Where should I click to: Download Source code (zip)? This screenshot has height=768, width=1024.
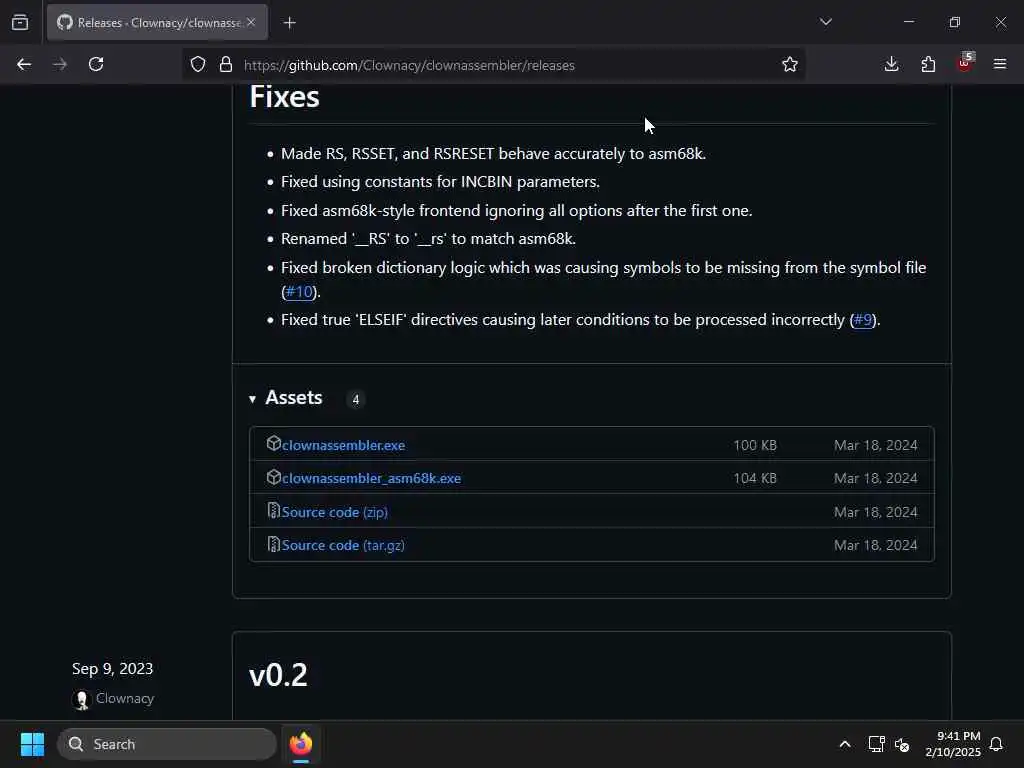(x=335, y=512)
